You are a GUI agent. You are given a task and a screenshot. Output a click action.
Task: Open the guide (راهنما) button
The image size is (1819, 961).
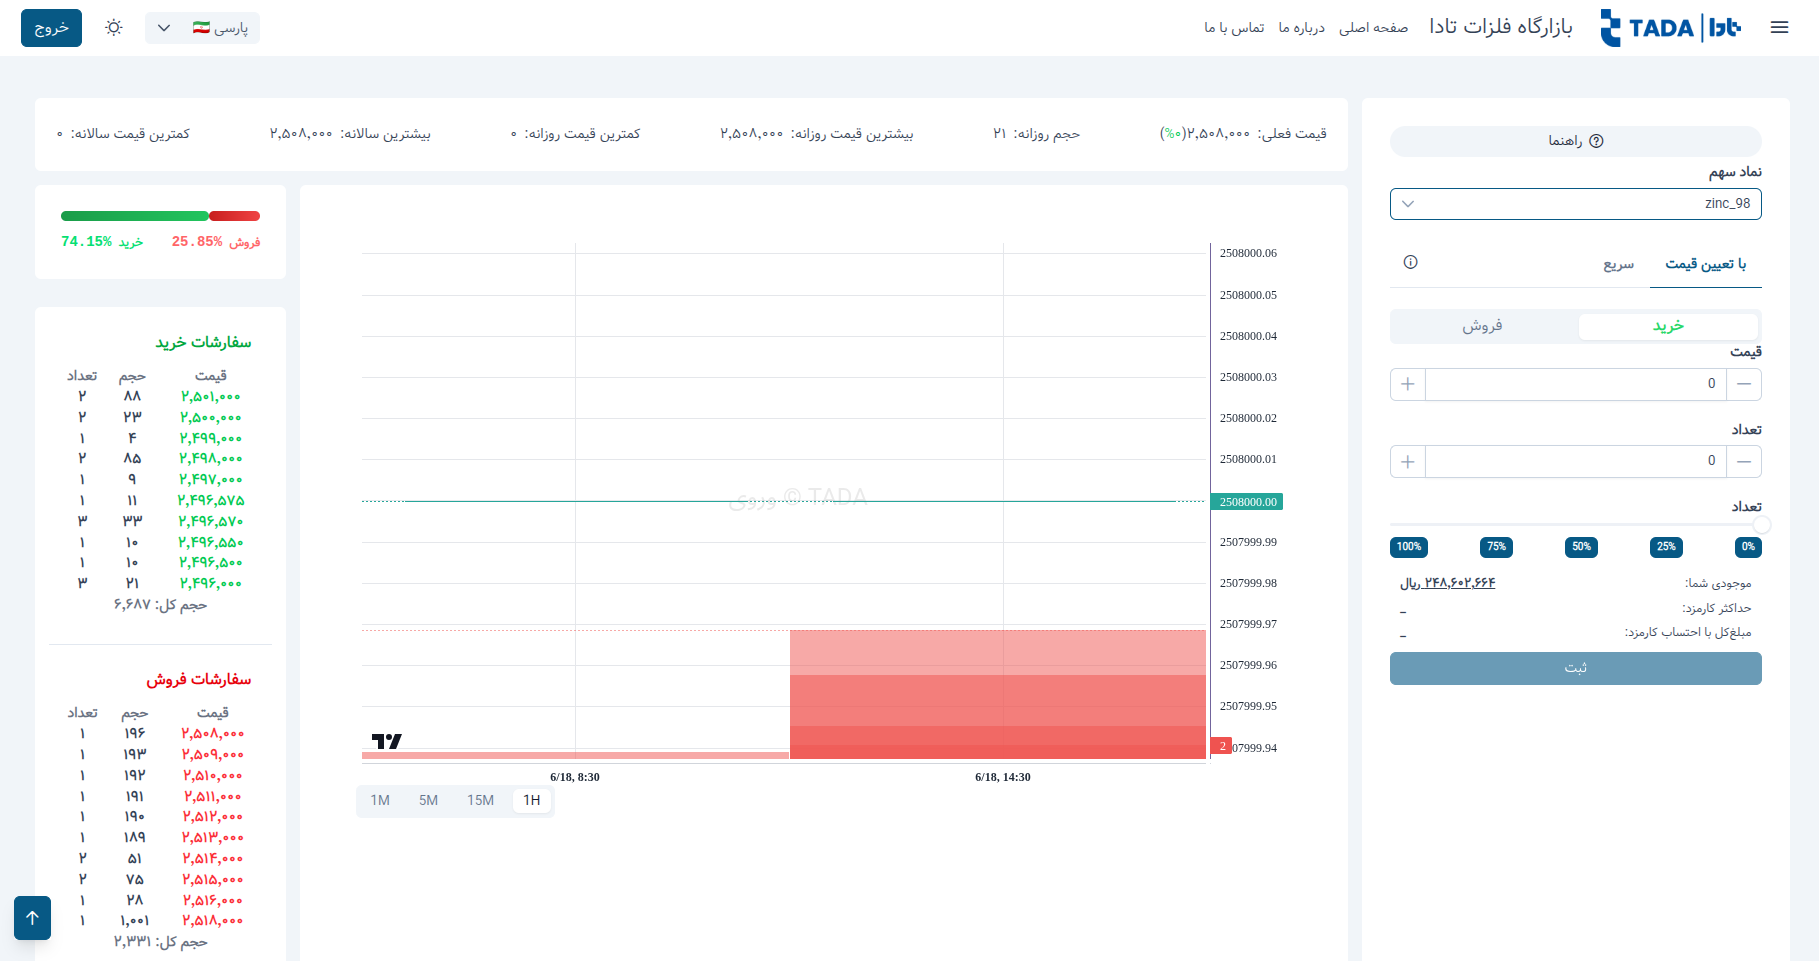click(x=1575, y=141)
